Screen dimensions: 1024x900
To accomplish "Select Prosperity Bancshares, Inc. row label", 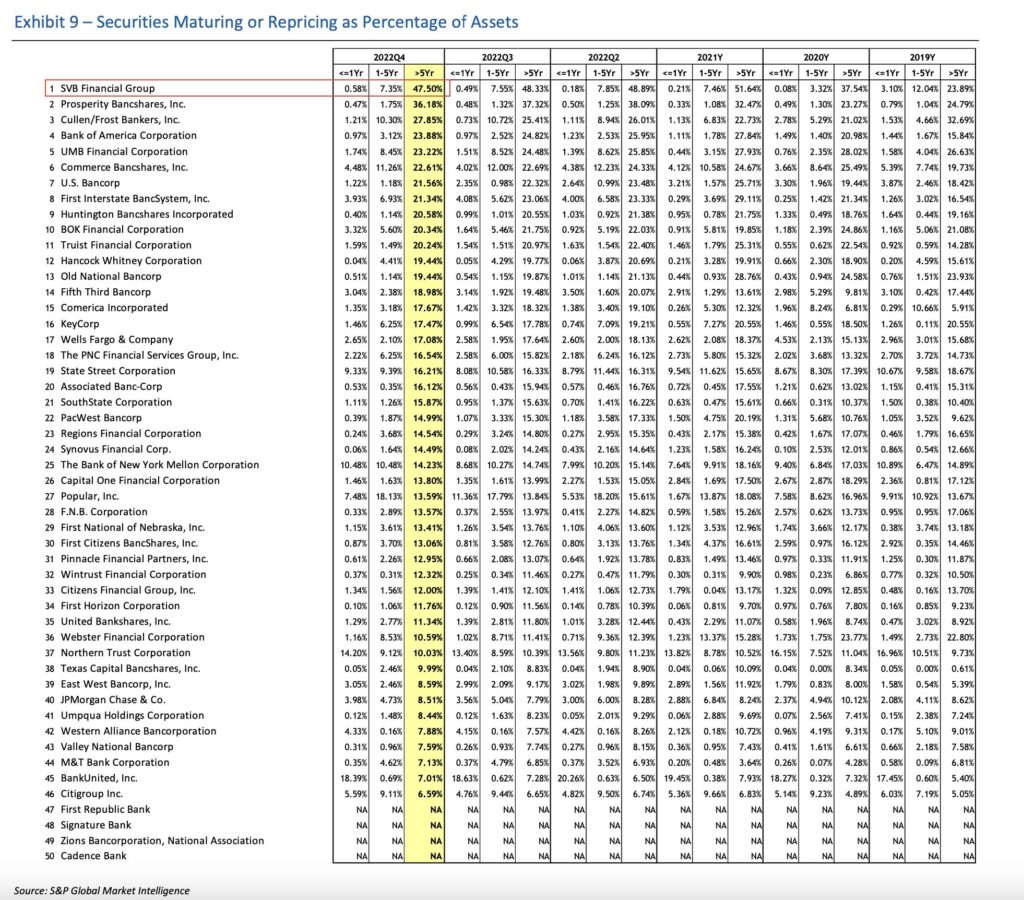I will pyautogui.click(x=123, y=104).
